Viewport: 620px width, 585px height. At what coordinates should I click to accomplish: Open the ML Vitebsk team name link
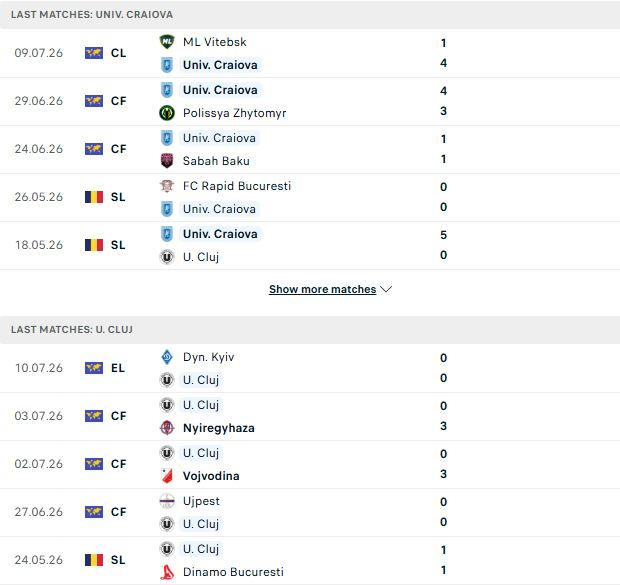tap(215, 42)
